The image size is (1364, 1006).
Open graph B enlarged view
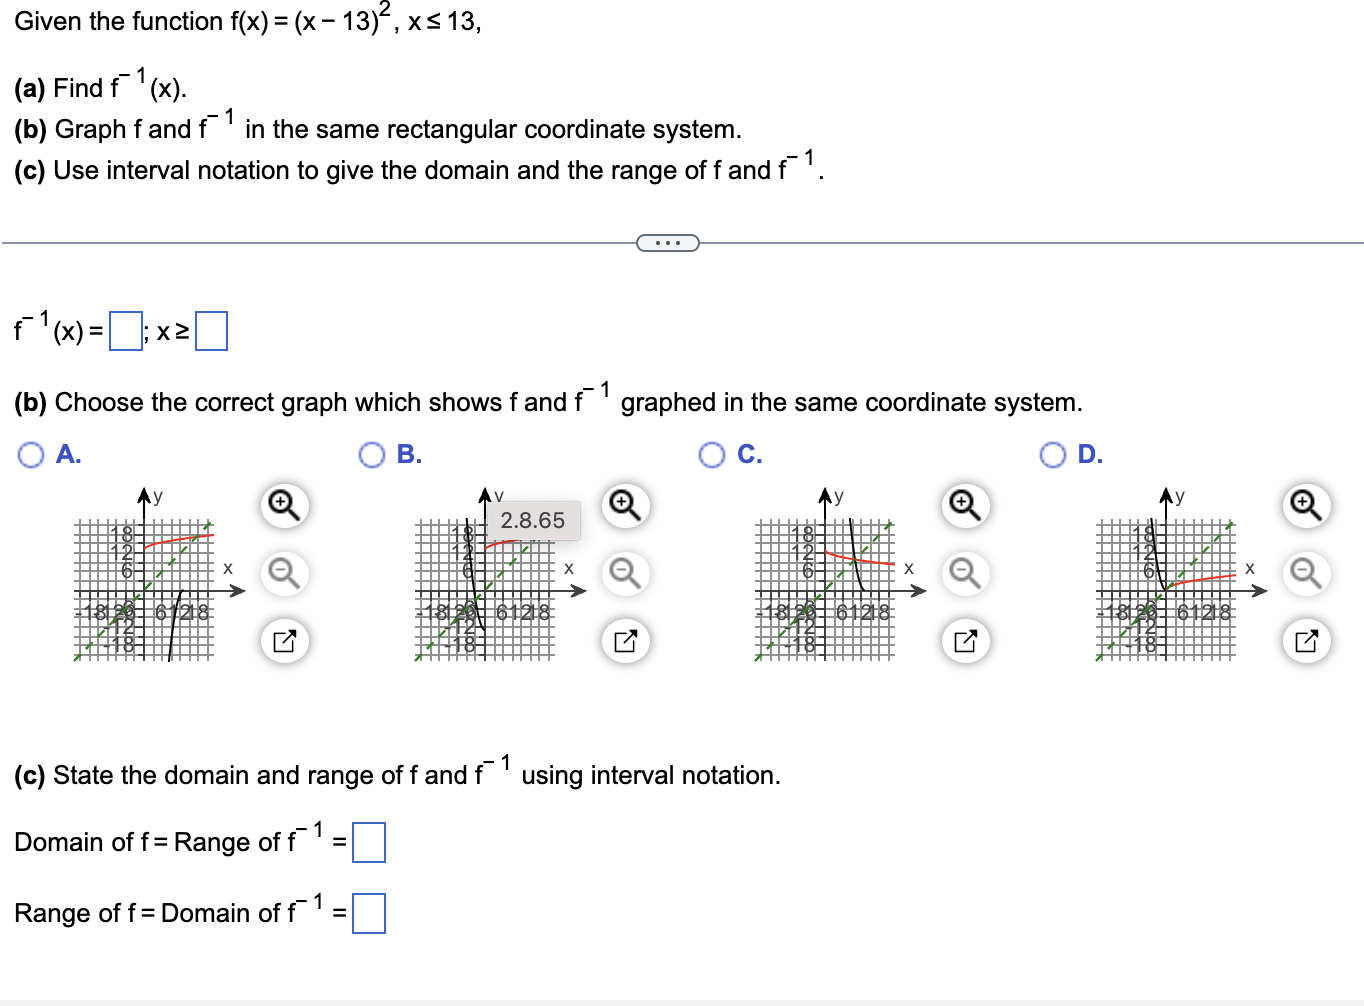tap(624, 641)
